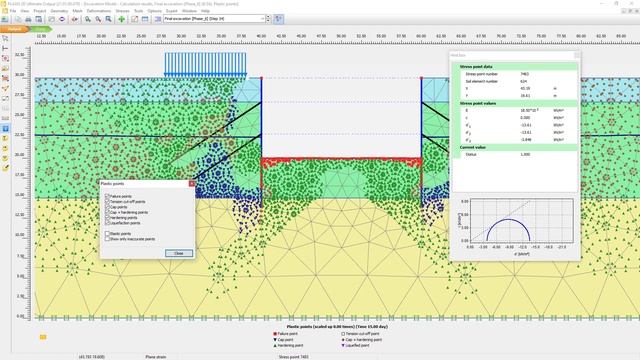Click the Mohr circle graph in Hint box

[522, 220]
